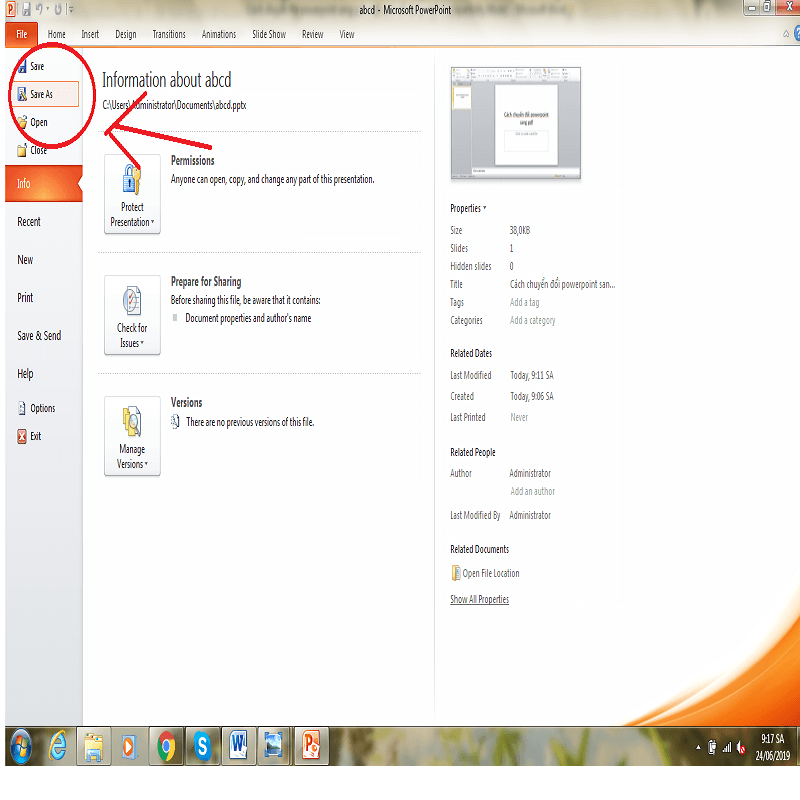Expand the Protect Presentation dropdown
The width and height of the screenshot is (800, 800).
point(132,194)
